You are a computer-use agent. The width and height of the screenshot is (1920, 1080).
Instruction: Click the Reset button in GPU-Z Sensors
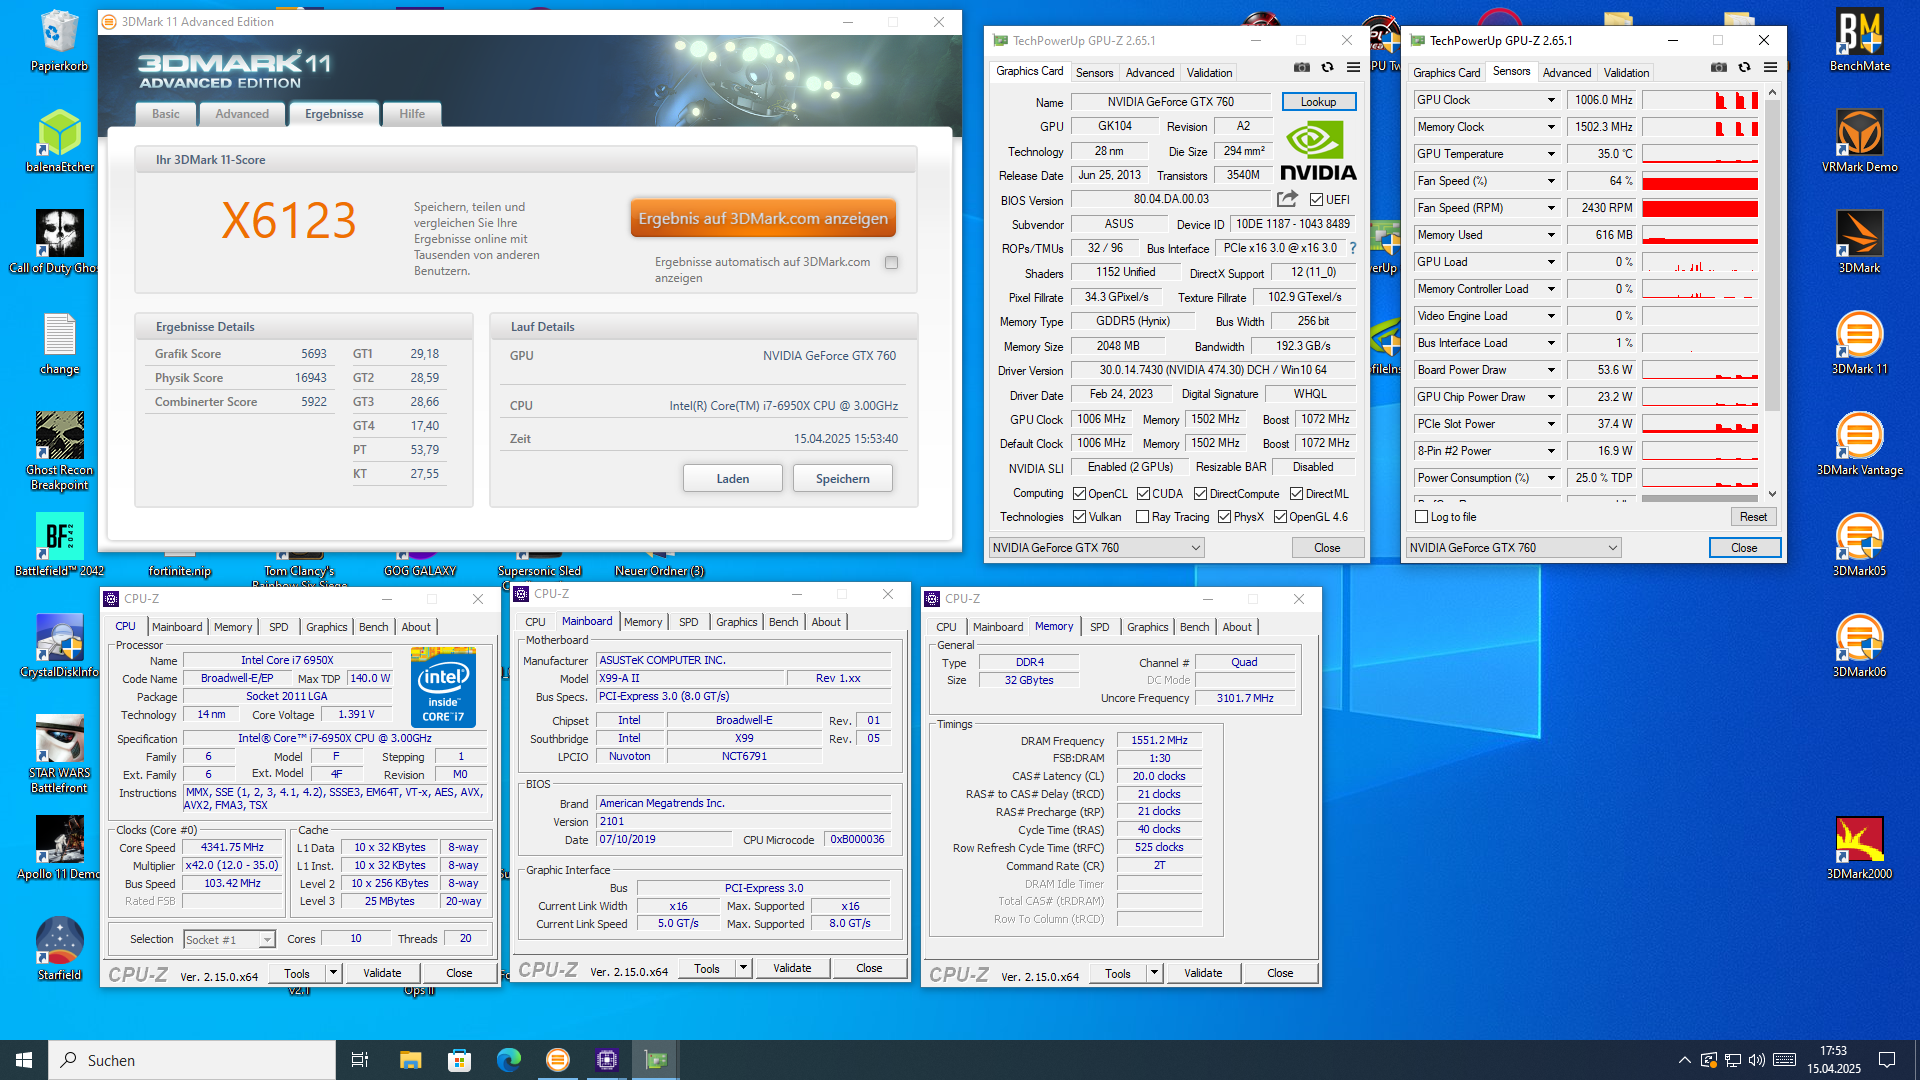pyautogui.click(x=1753, y=517)
